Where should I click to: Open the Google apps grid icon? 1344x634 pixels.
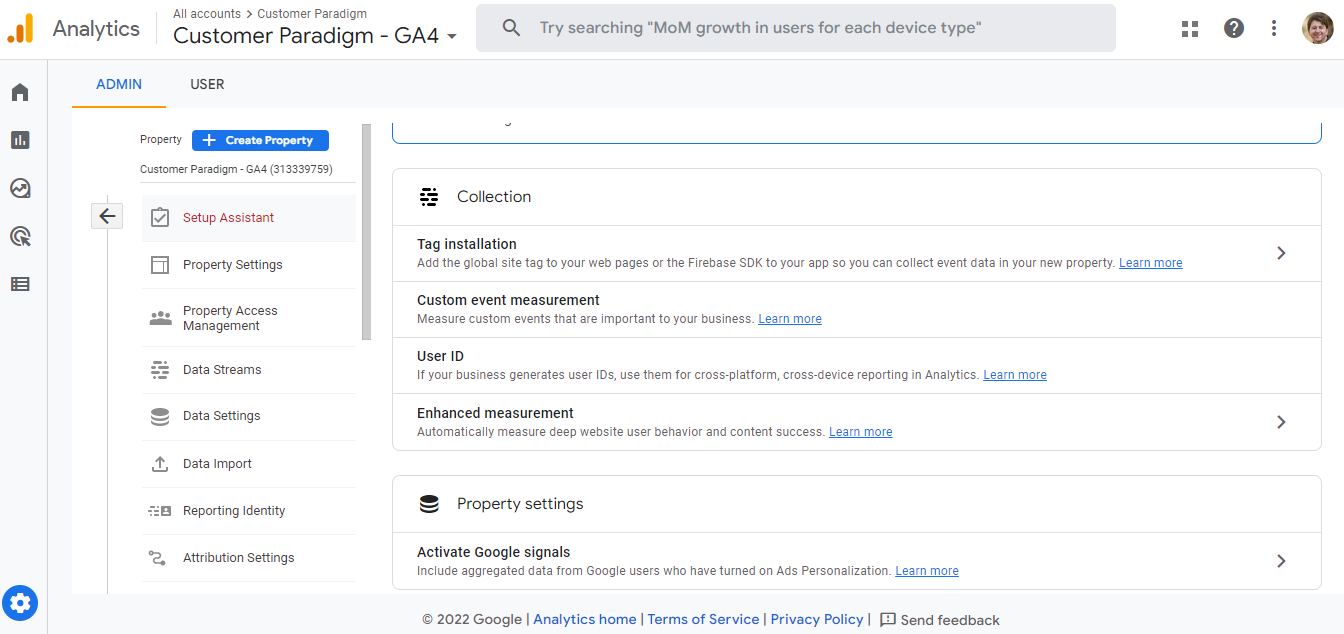pyautogui.click(x=1190, y=28)
